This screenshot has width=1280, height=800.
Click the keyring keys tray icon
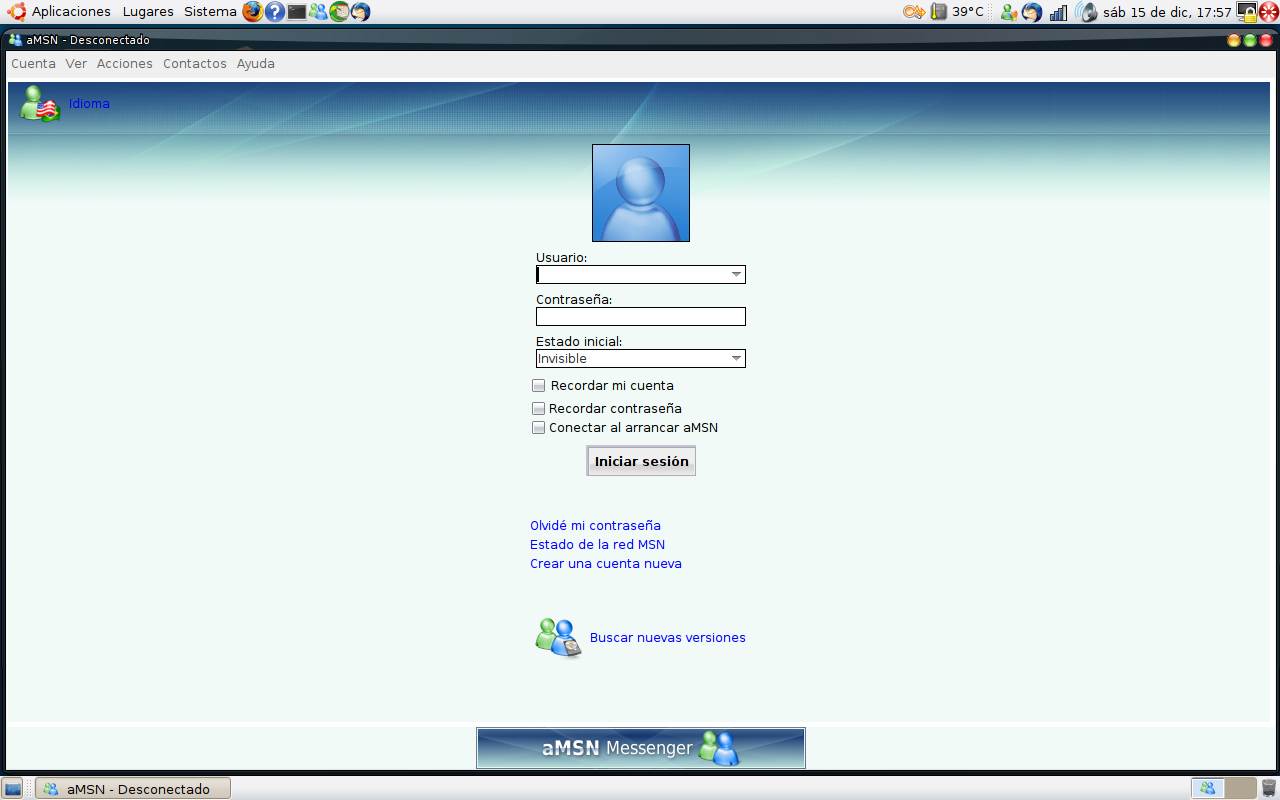(x=914, y=12)
